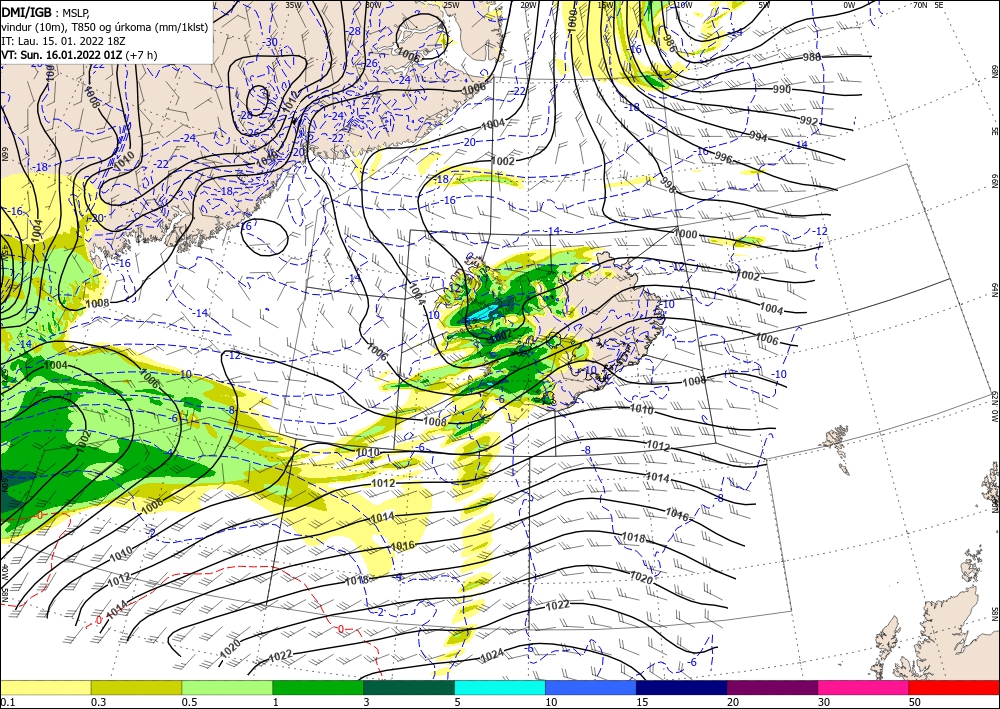Click the light green 0.5–1 legend band
Screen dimensions: 1000x709
tap(227, 687)
